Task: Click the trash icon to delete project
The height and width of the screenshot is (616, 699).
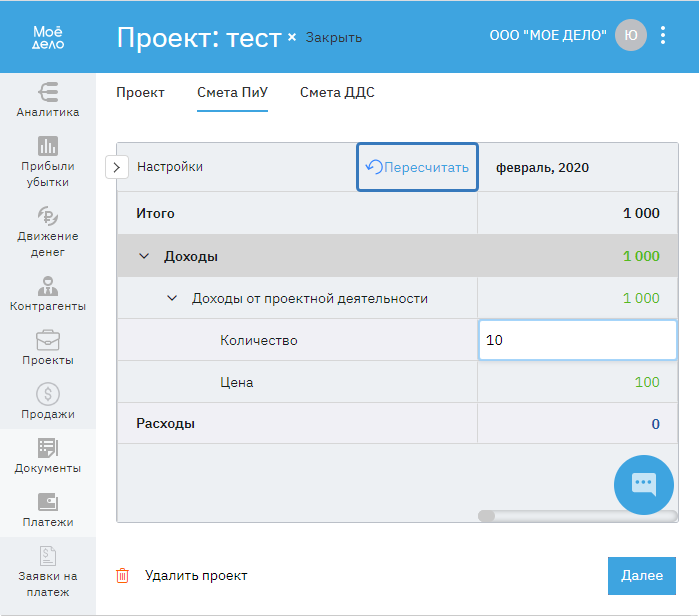Action: coord(123,575)
